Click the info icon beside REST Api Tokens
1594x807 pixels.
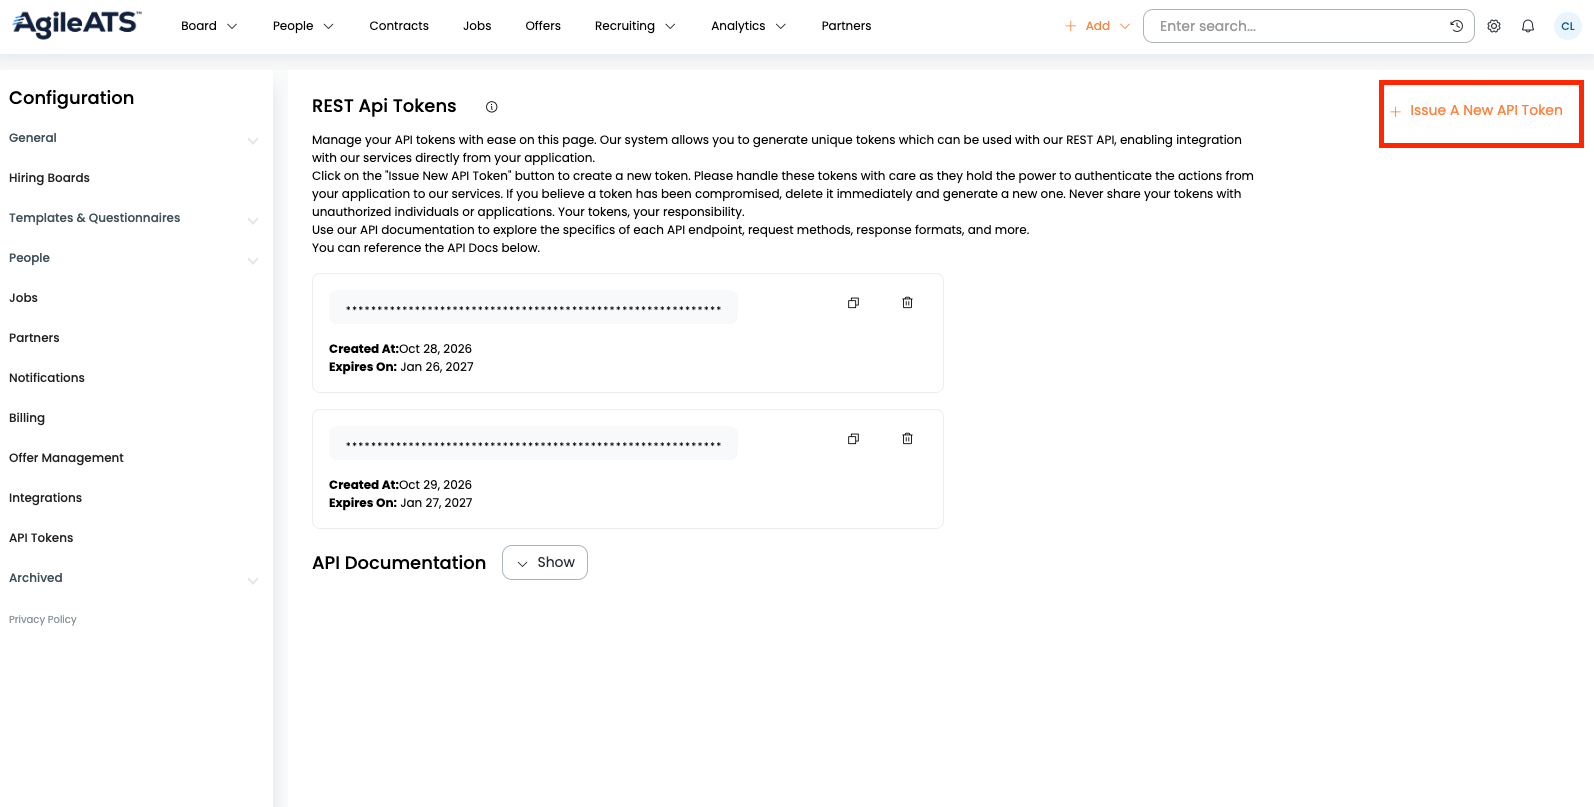[x=491, y=107]
